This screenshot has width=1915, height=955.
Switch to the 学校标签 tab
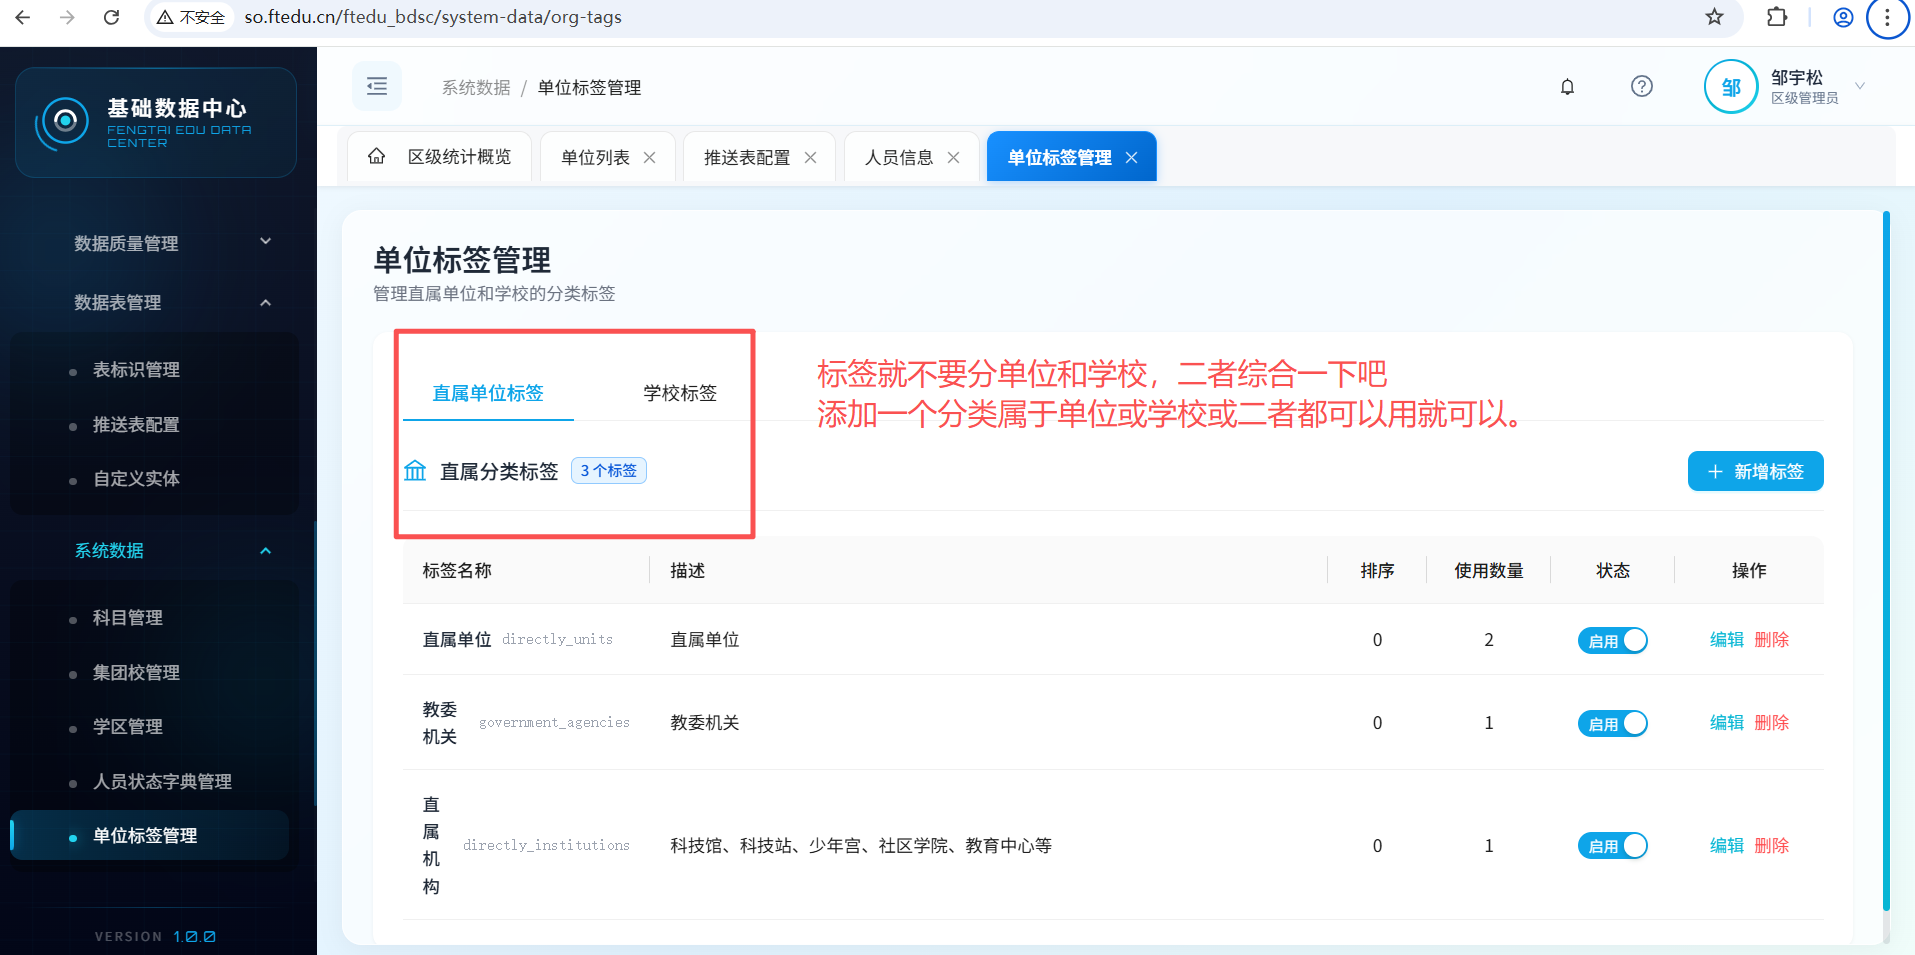pos(680,393)
